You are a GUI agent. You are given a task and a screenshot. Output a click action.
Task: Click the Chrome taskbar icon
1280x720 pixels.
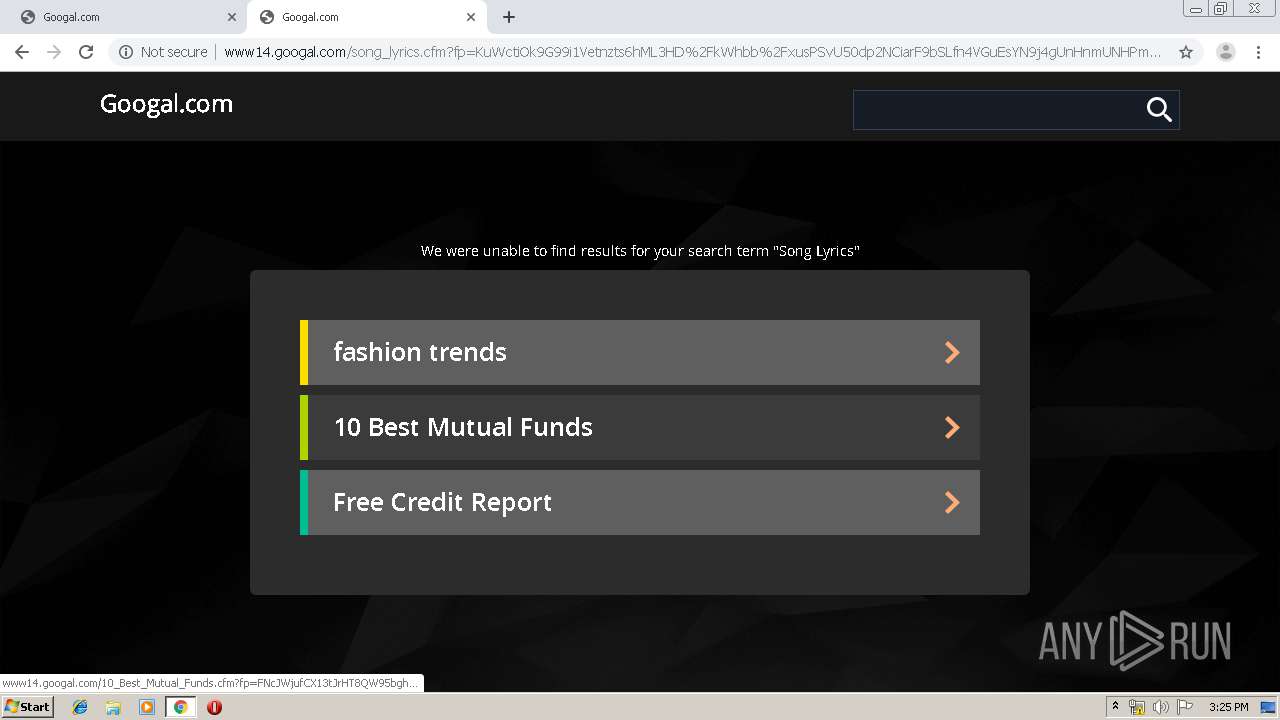180,707
